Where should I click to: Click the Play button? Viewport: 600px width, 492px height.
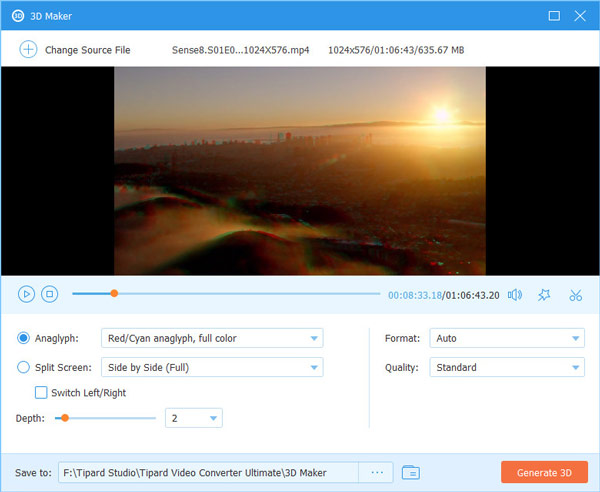(x=26, y=294)
